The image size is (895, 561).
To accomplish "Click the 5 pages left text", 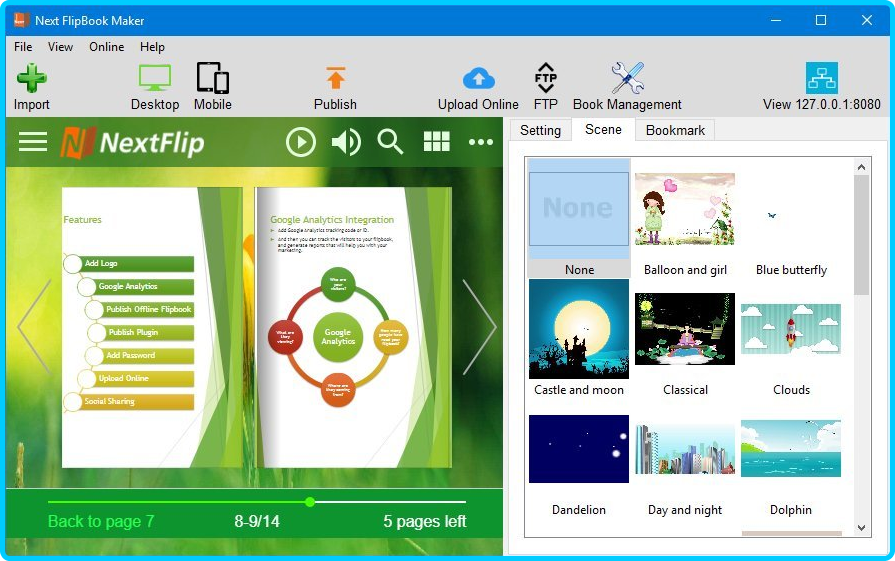I will [x=425, y=521].
